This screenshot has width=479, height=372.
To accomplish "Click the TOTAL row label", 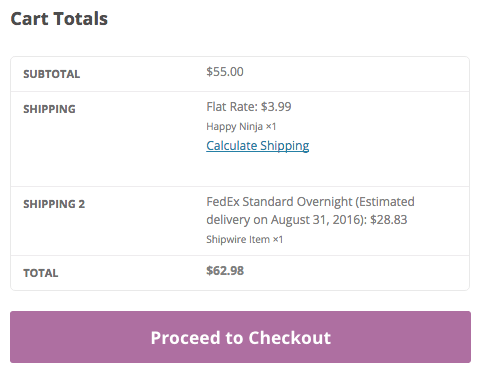I will click(x=41, y=273).
